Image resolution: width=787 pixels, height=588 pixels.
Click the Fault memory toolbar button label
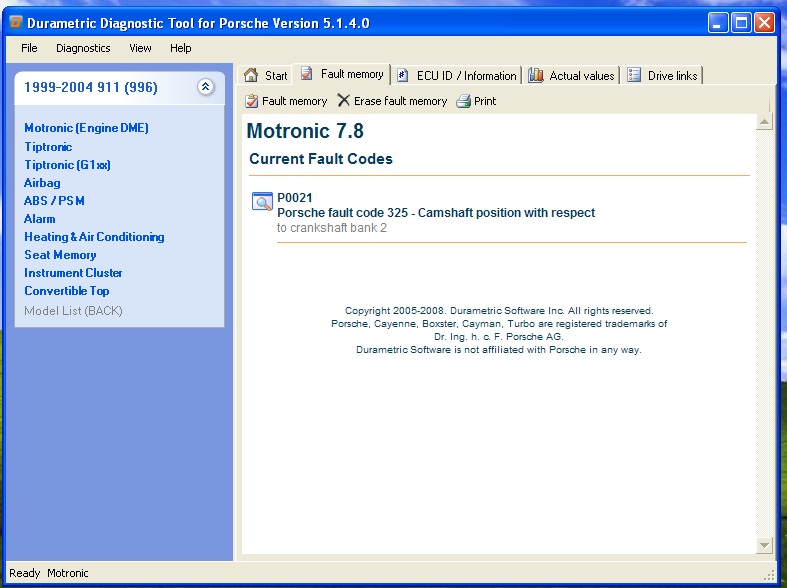coord(294,101)
